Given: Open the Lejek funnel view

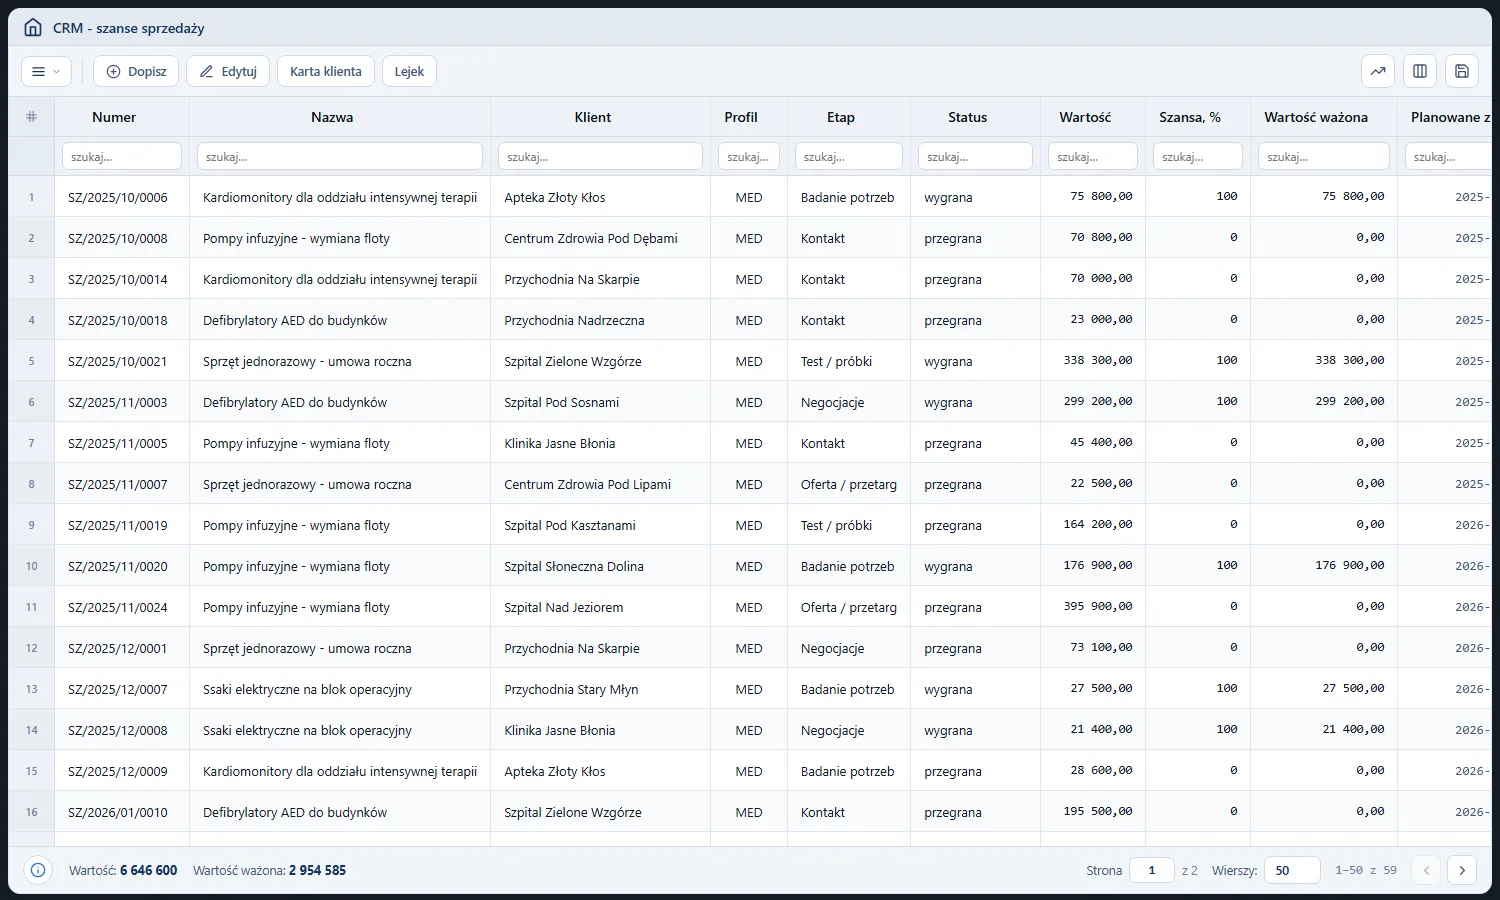Looking at the screenshot, I should tap(409, 71).
